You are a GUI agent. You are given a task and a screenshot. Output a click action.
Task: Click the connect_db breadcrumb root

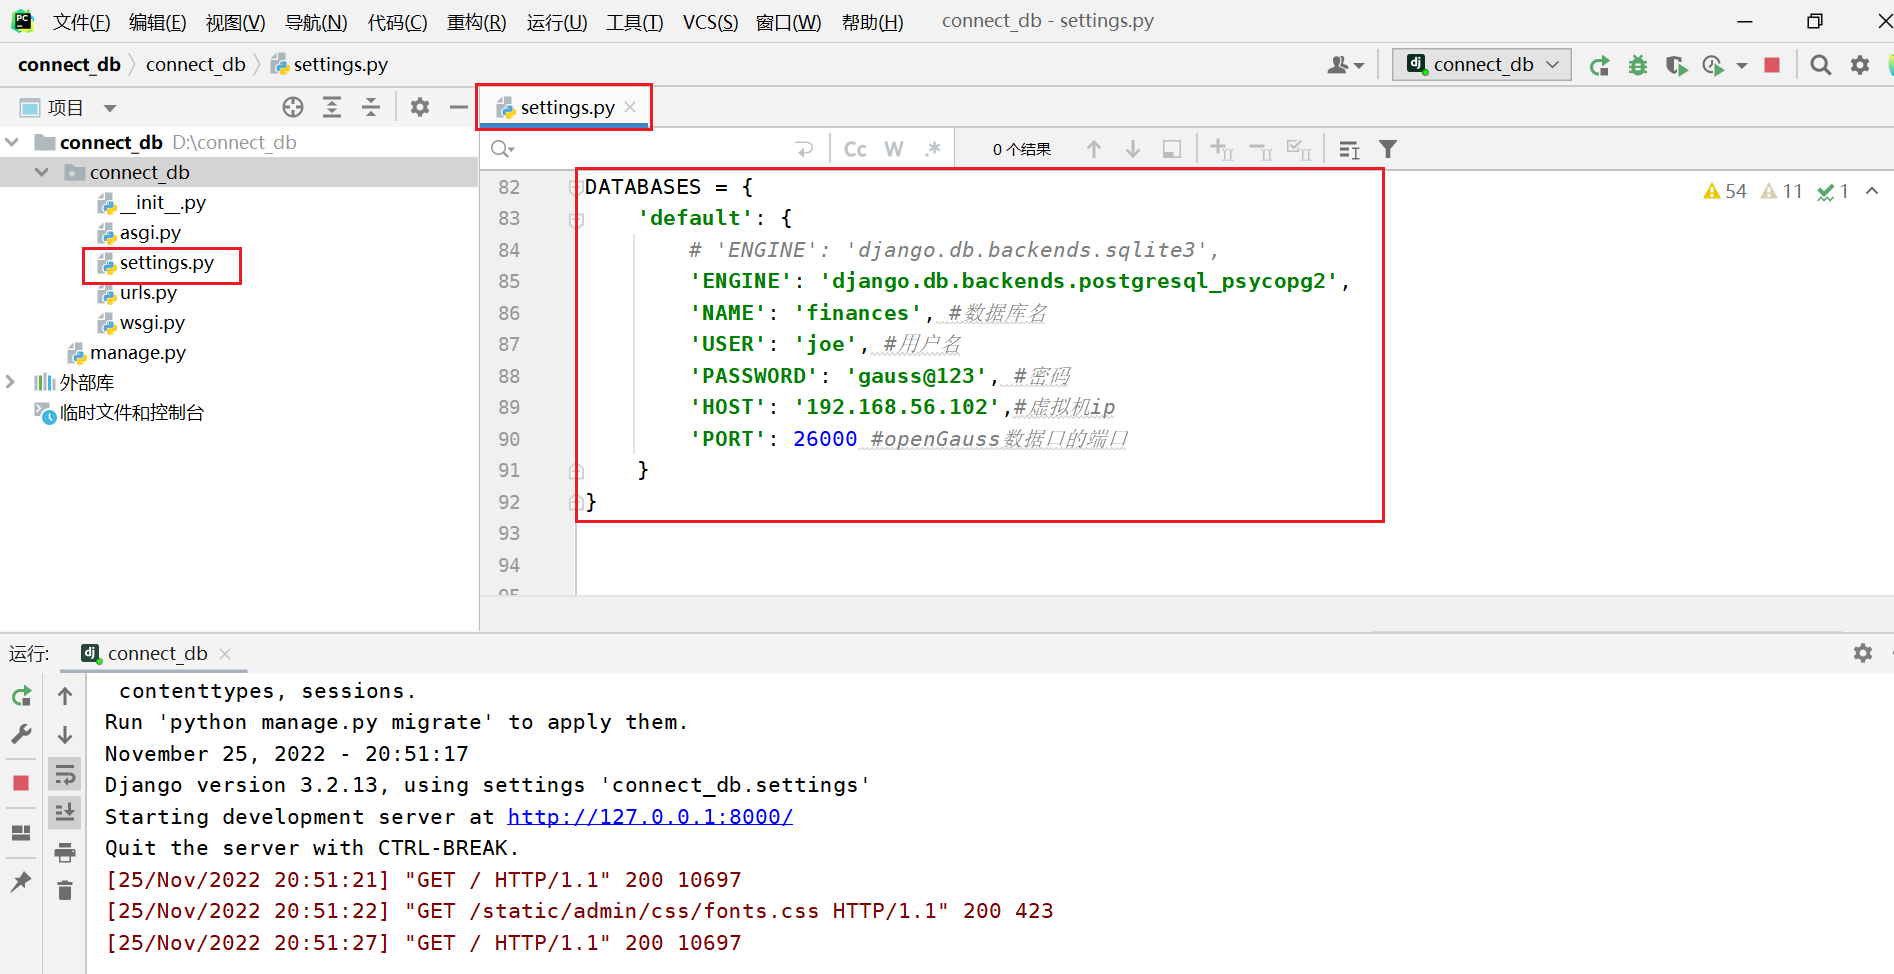click(x=69, y=64)
